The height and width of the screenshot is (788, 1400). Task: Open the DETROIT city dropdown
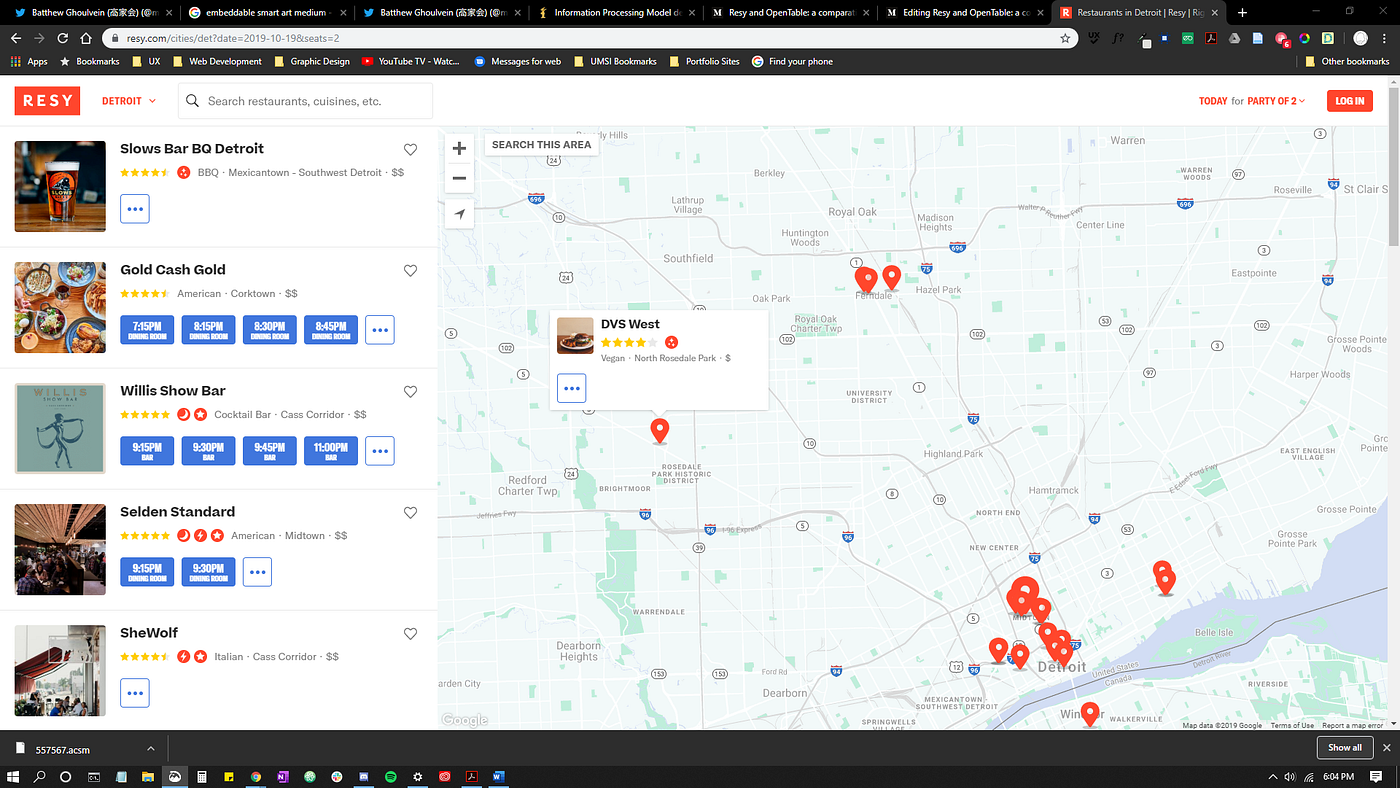129,101
